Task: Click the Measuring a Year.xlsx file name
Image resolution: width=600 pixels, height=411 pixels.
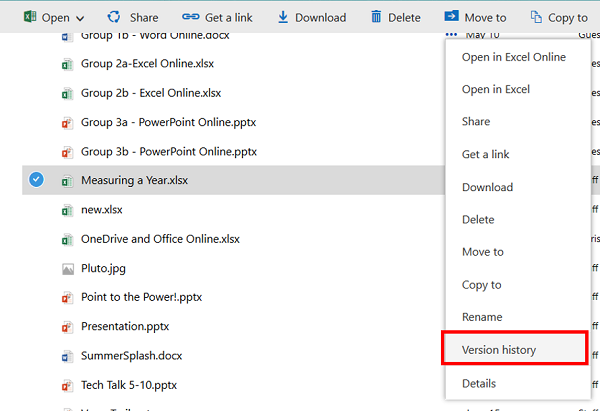Action: 134,180
